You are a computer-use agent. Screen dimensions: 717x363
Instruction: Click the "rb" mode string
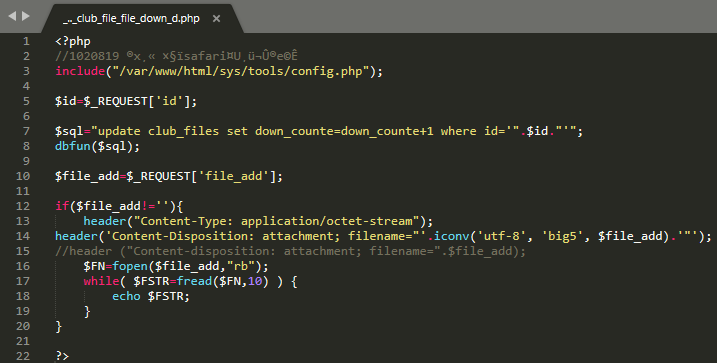[x=241, y=266]
